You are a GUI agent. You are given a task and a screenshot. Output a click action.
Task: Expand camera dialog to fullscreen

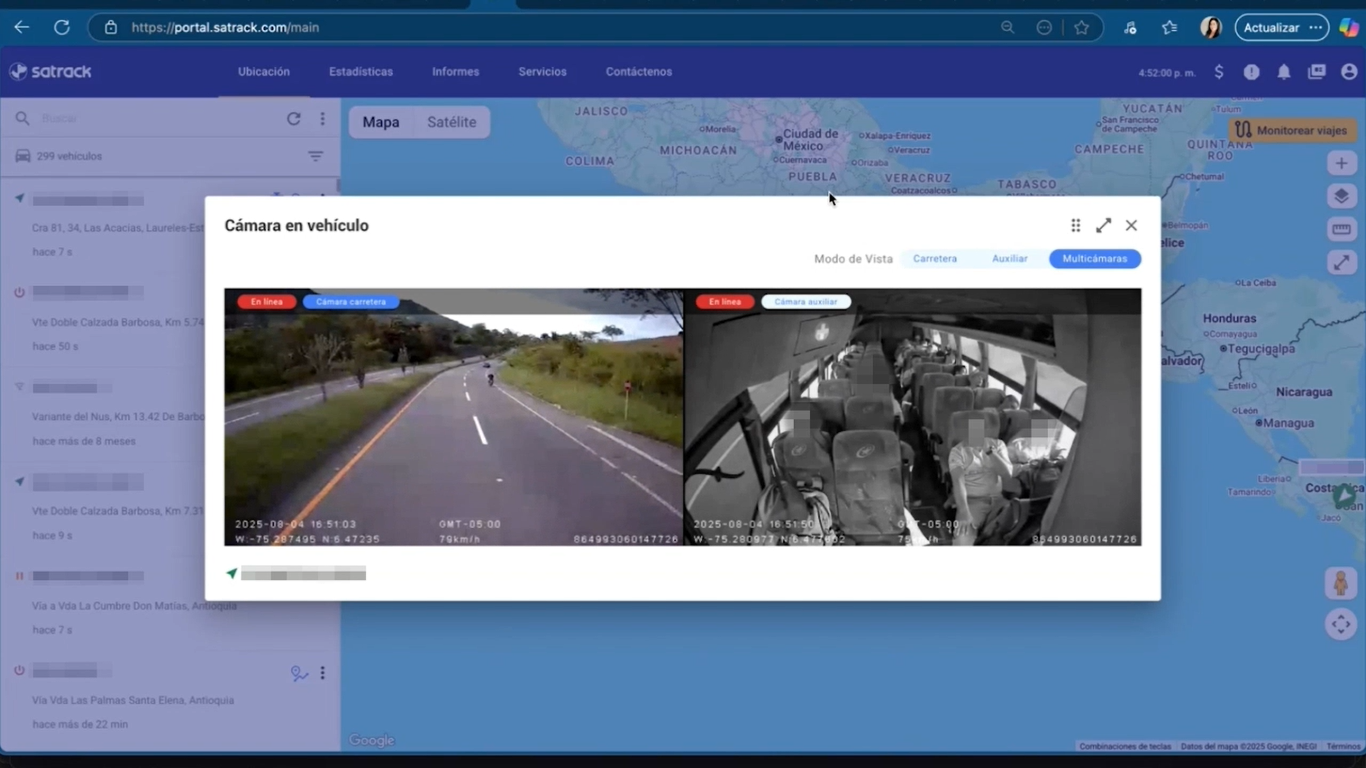tap(1103, 226)
